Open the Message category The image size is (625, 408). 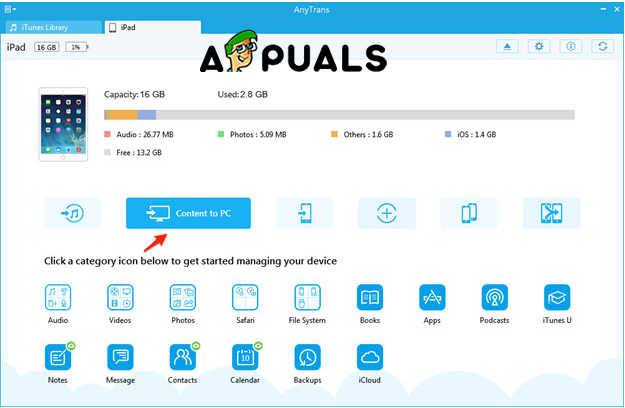pyautogui.click(x=120, y=357)
